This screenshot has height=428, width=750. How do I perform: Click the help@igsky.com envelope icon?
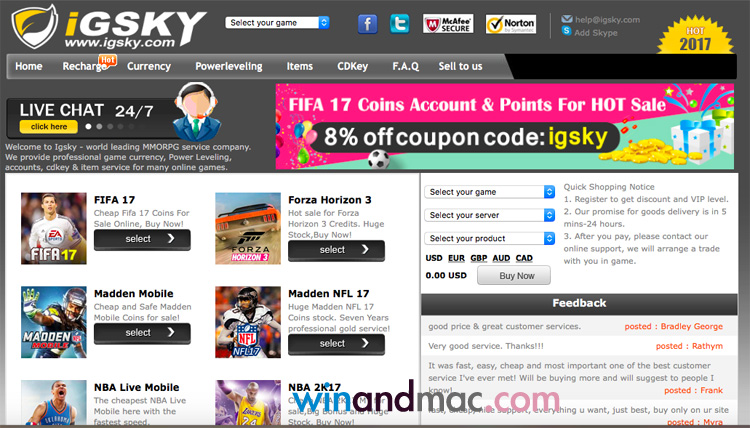click(x=567, y=19)
